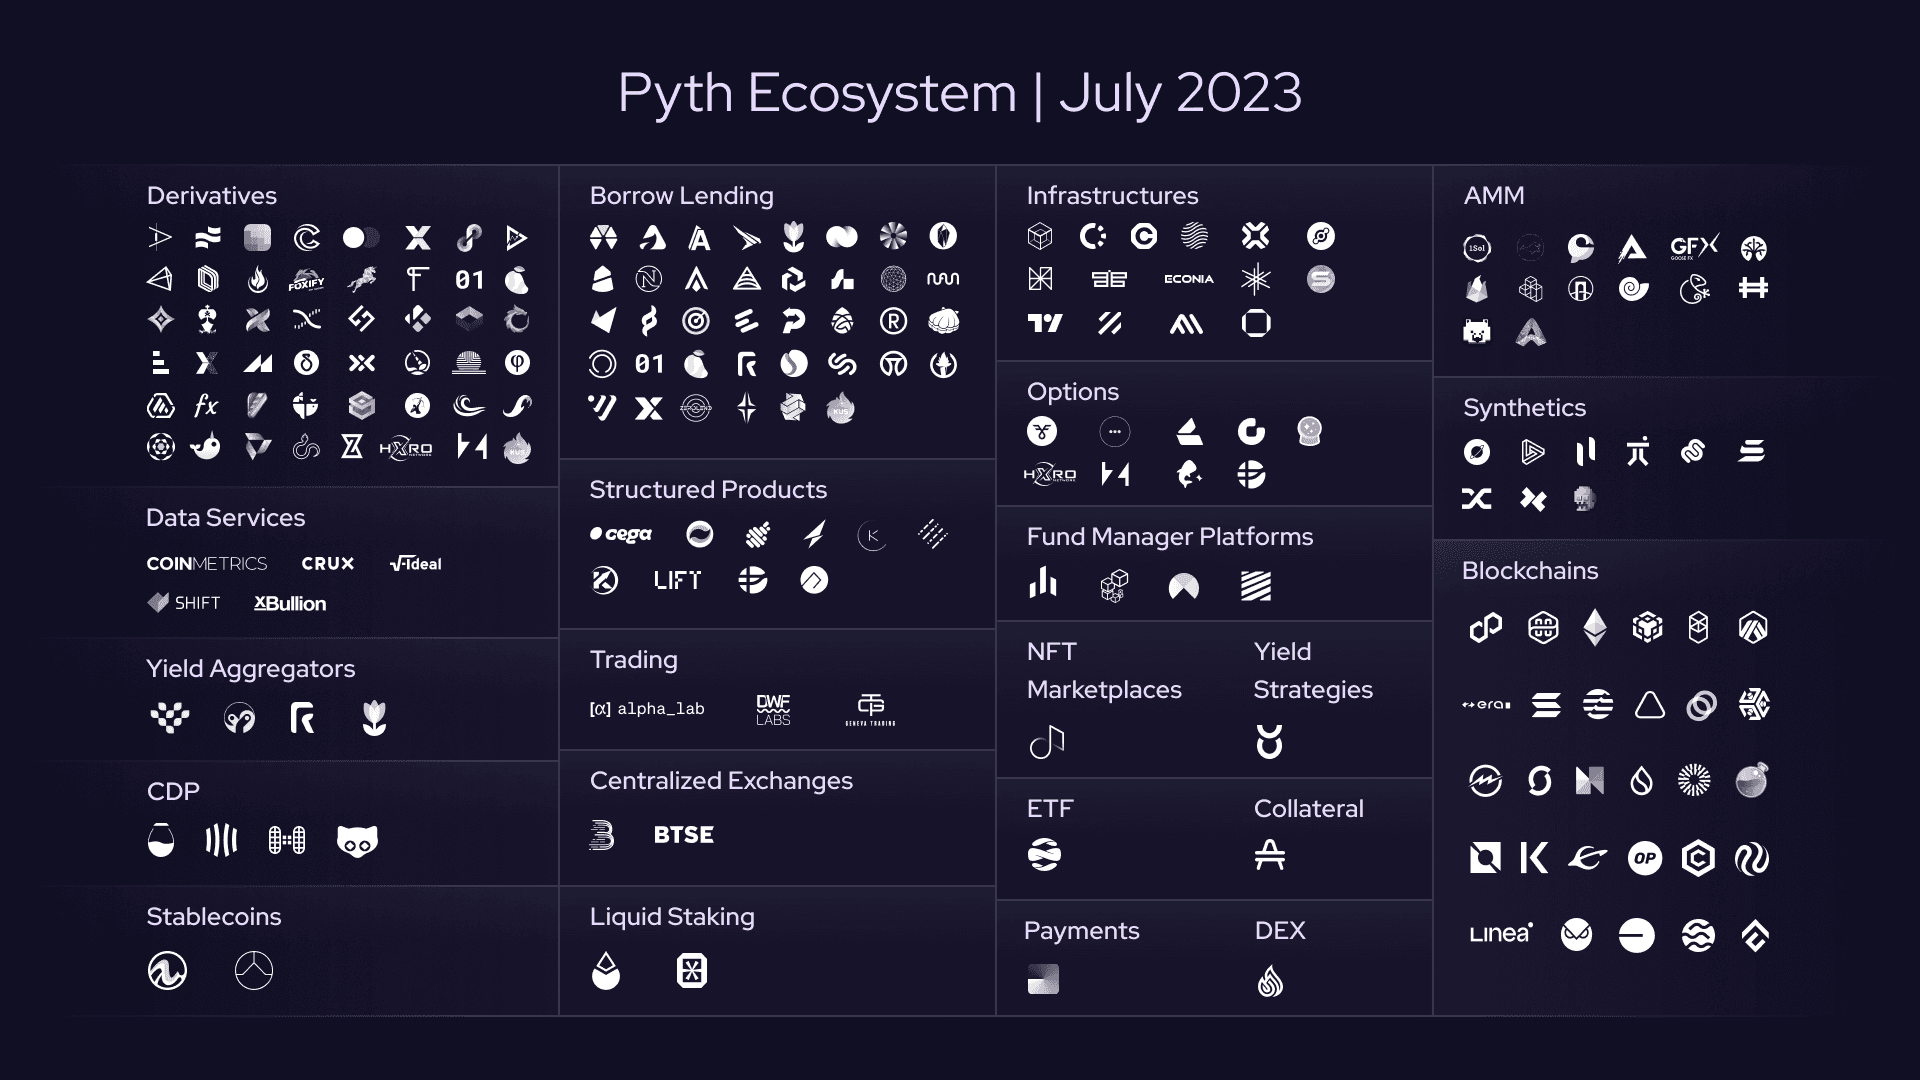The width and height of the screenshot is (1920, 1080).
Task: Click the alpha_lab logo under Trading
Action: coord(647,709)
